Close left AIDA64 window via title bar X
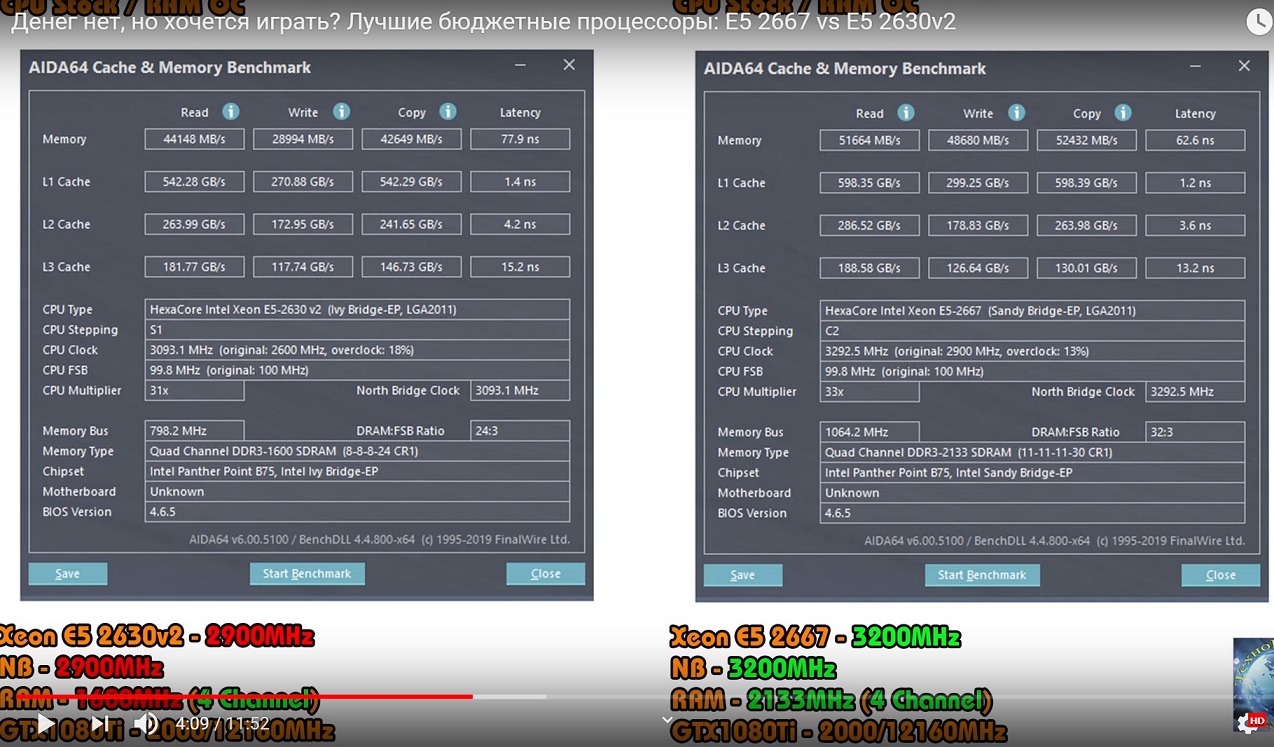This screenshot has height=747, width=1274. pyautogui.click(x=569, y=65)
